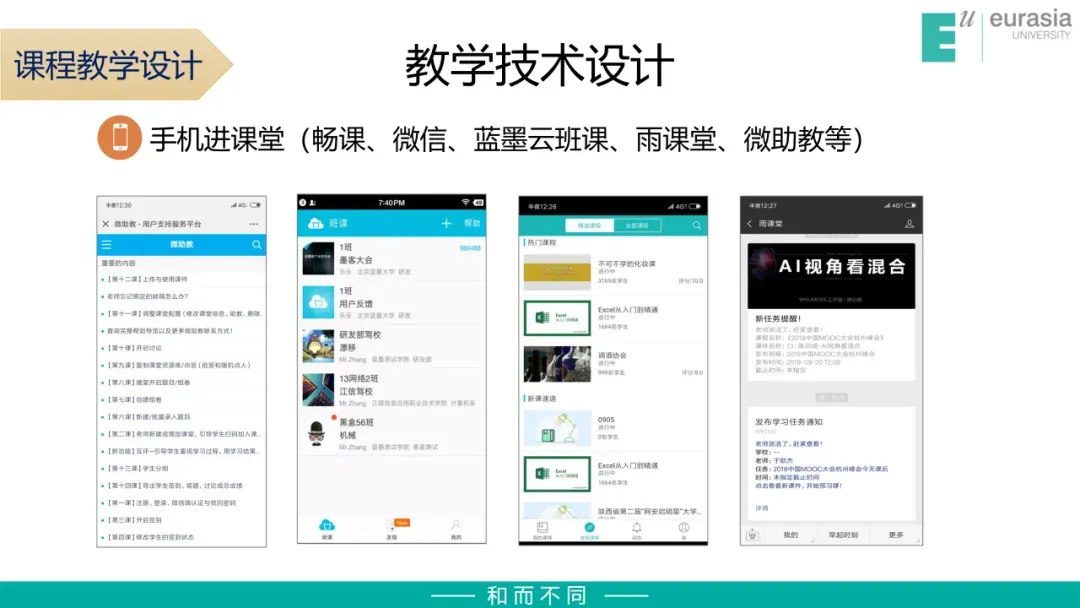The width and height of the screenshot is (1080, 608).
Task: Open 【第八课】随堂开启题目/组卷
Action: coord(148,382)
